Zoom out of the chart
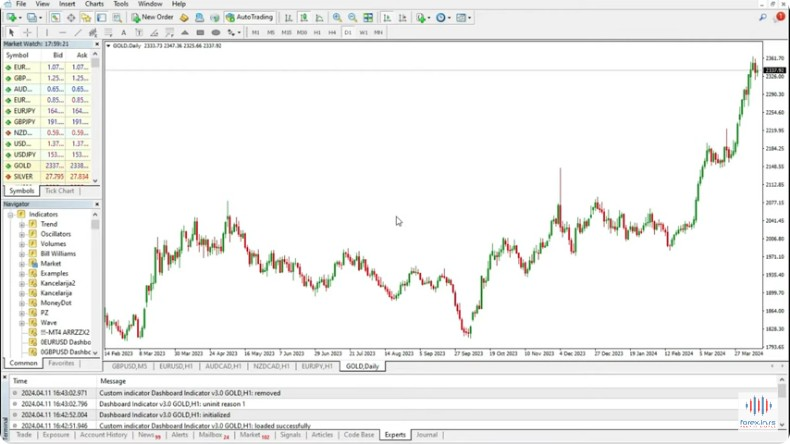The height and width of the screenshot is (444, 790). click(352, 18)
